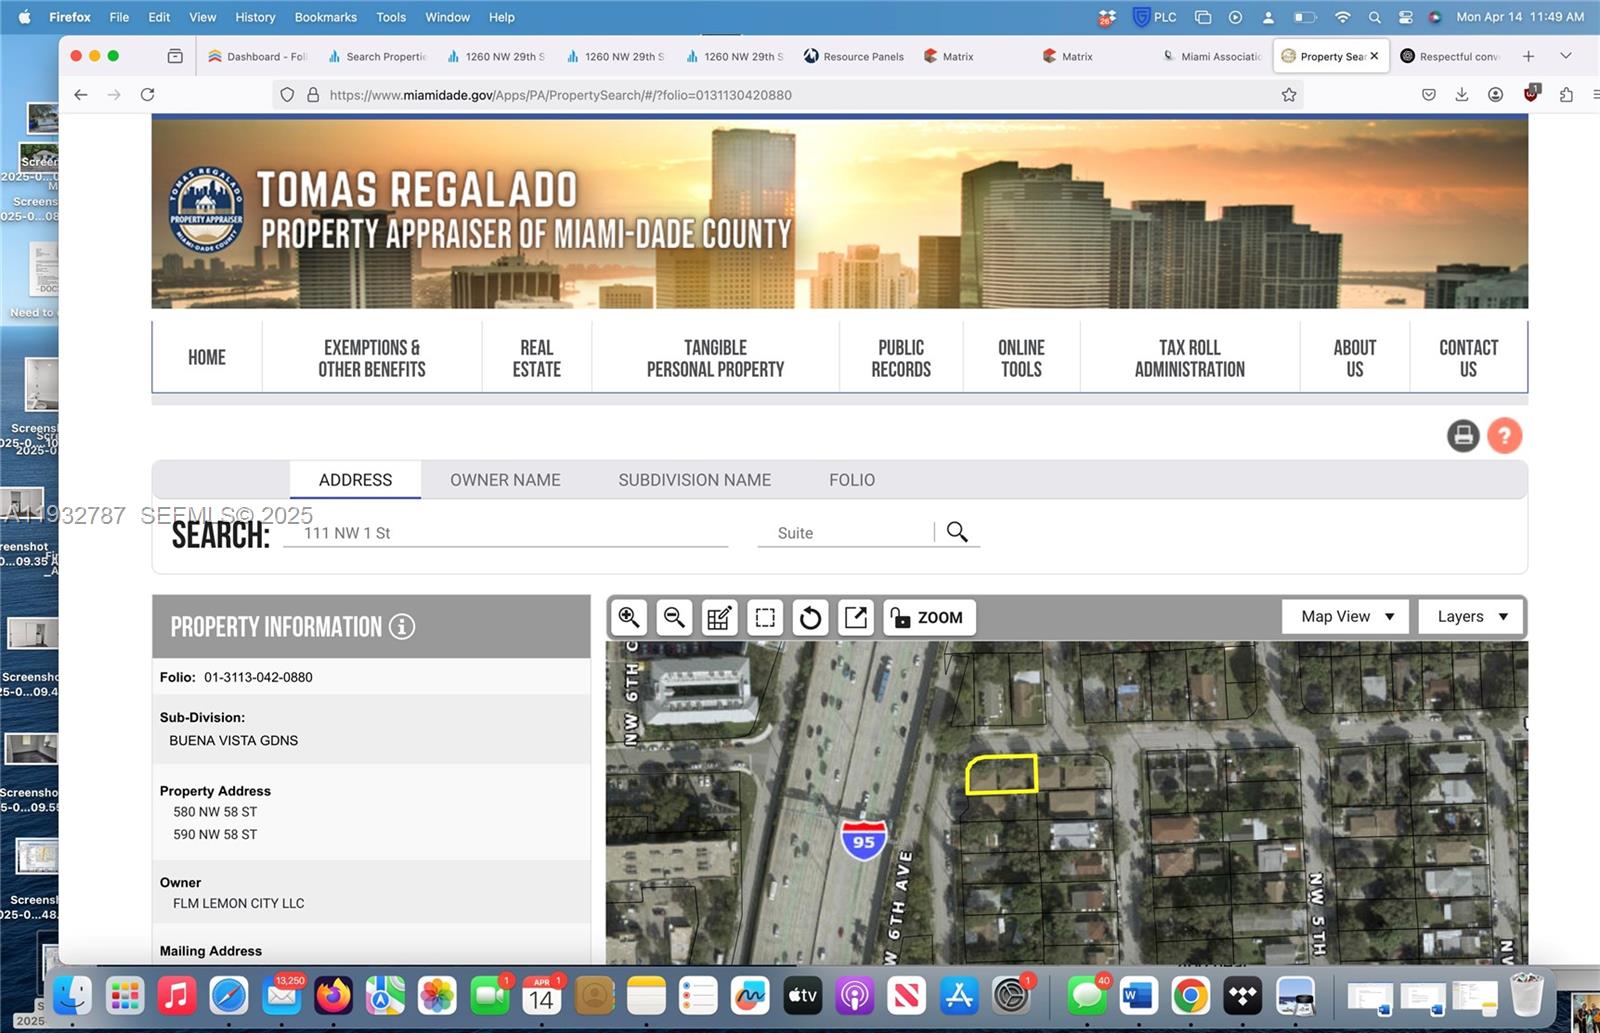Open the map in a larger window
This screenshot has width=1600, height=1033.
coord(855,617)
